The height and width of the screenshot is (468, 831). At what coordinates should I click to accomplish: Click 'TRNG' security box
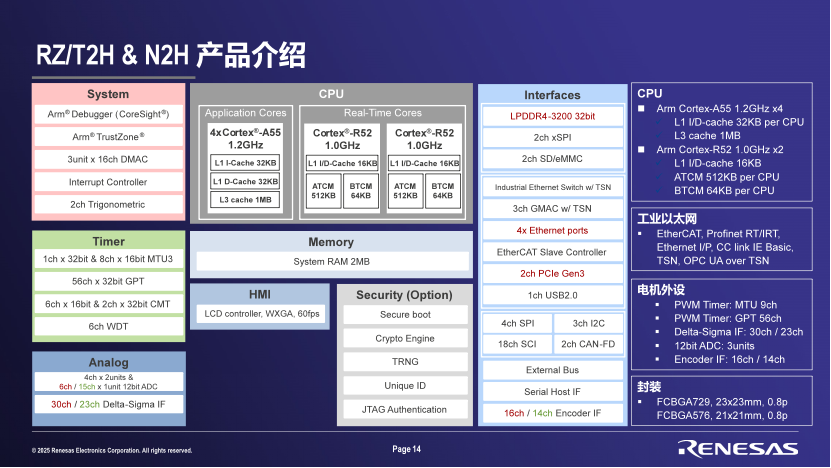pos(405,362)
